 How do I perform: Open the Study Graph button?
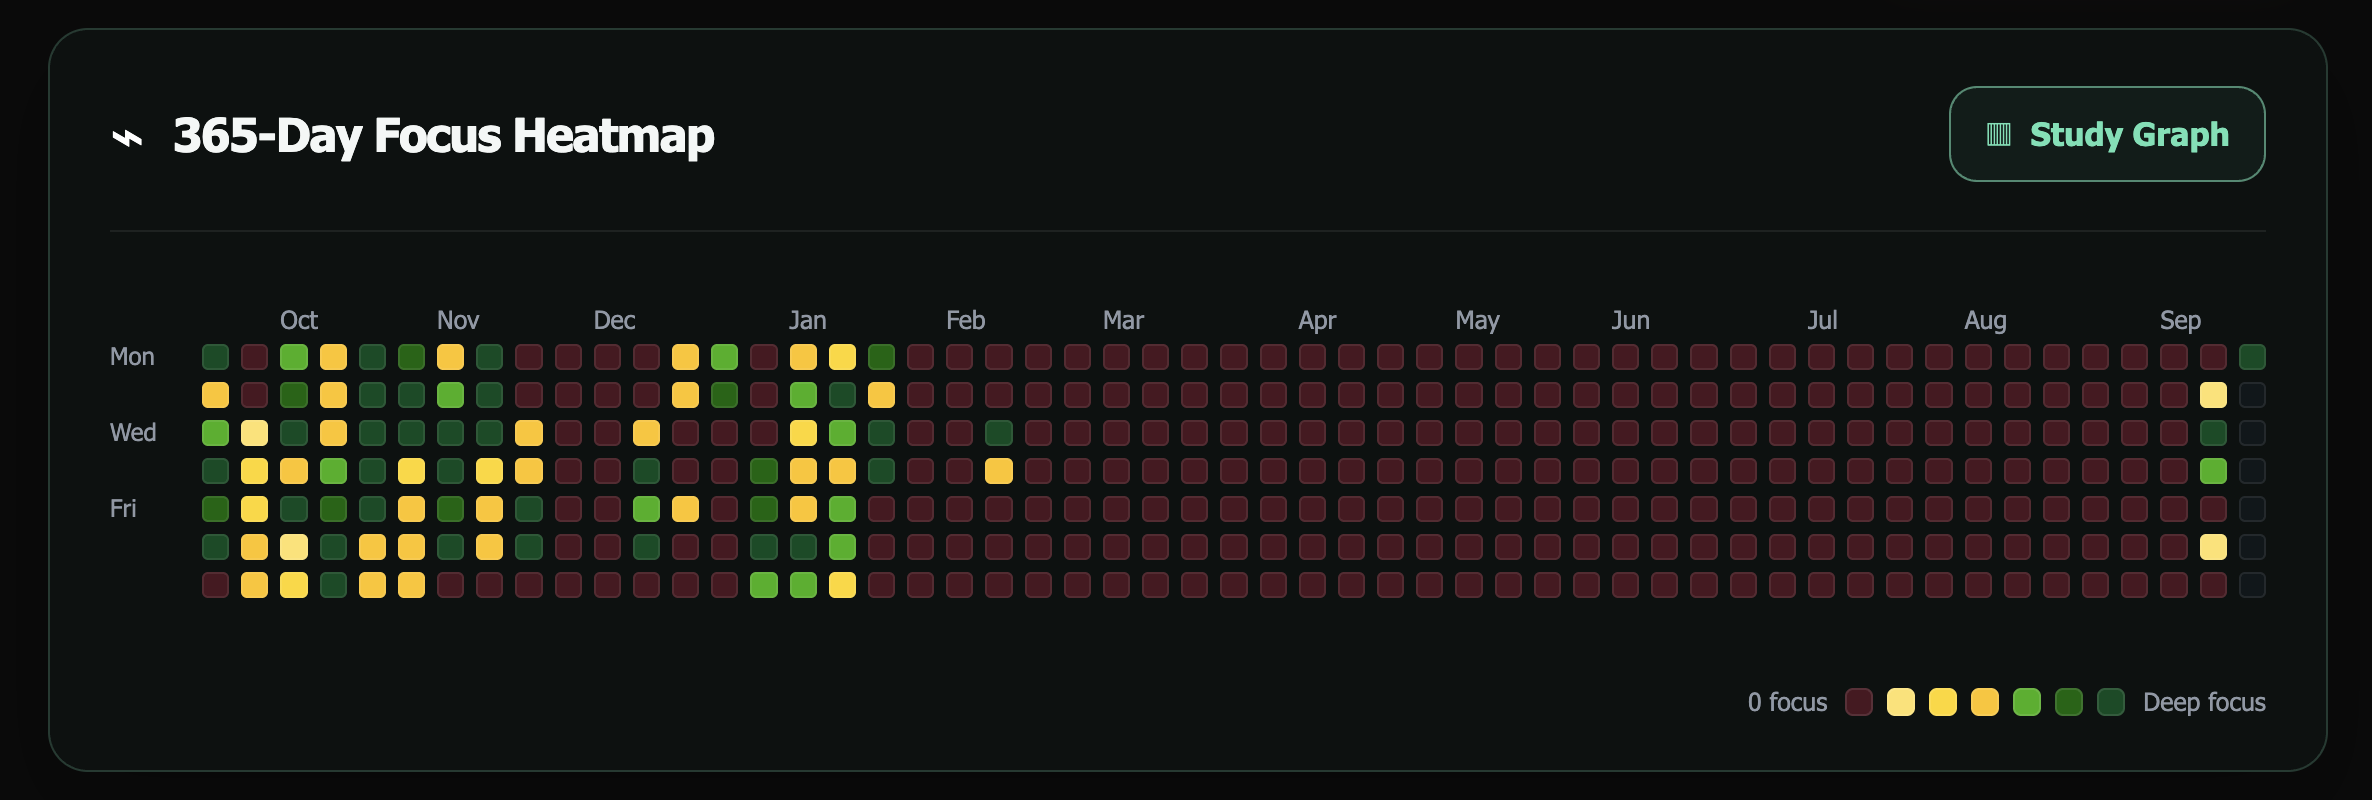(x=2107, y=134)
